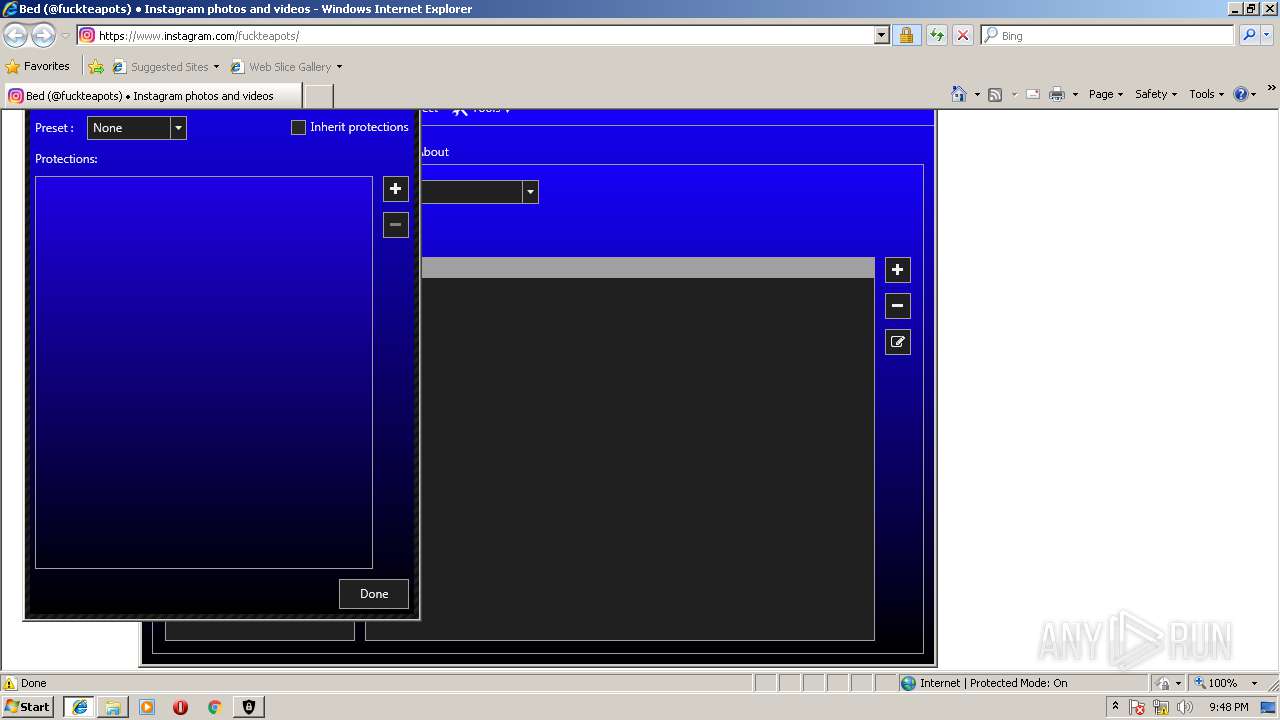
Task: Select the Bed (@fuckteapots) Instagram tab
Action: pos(153,96)
